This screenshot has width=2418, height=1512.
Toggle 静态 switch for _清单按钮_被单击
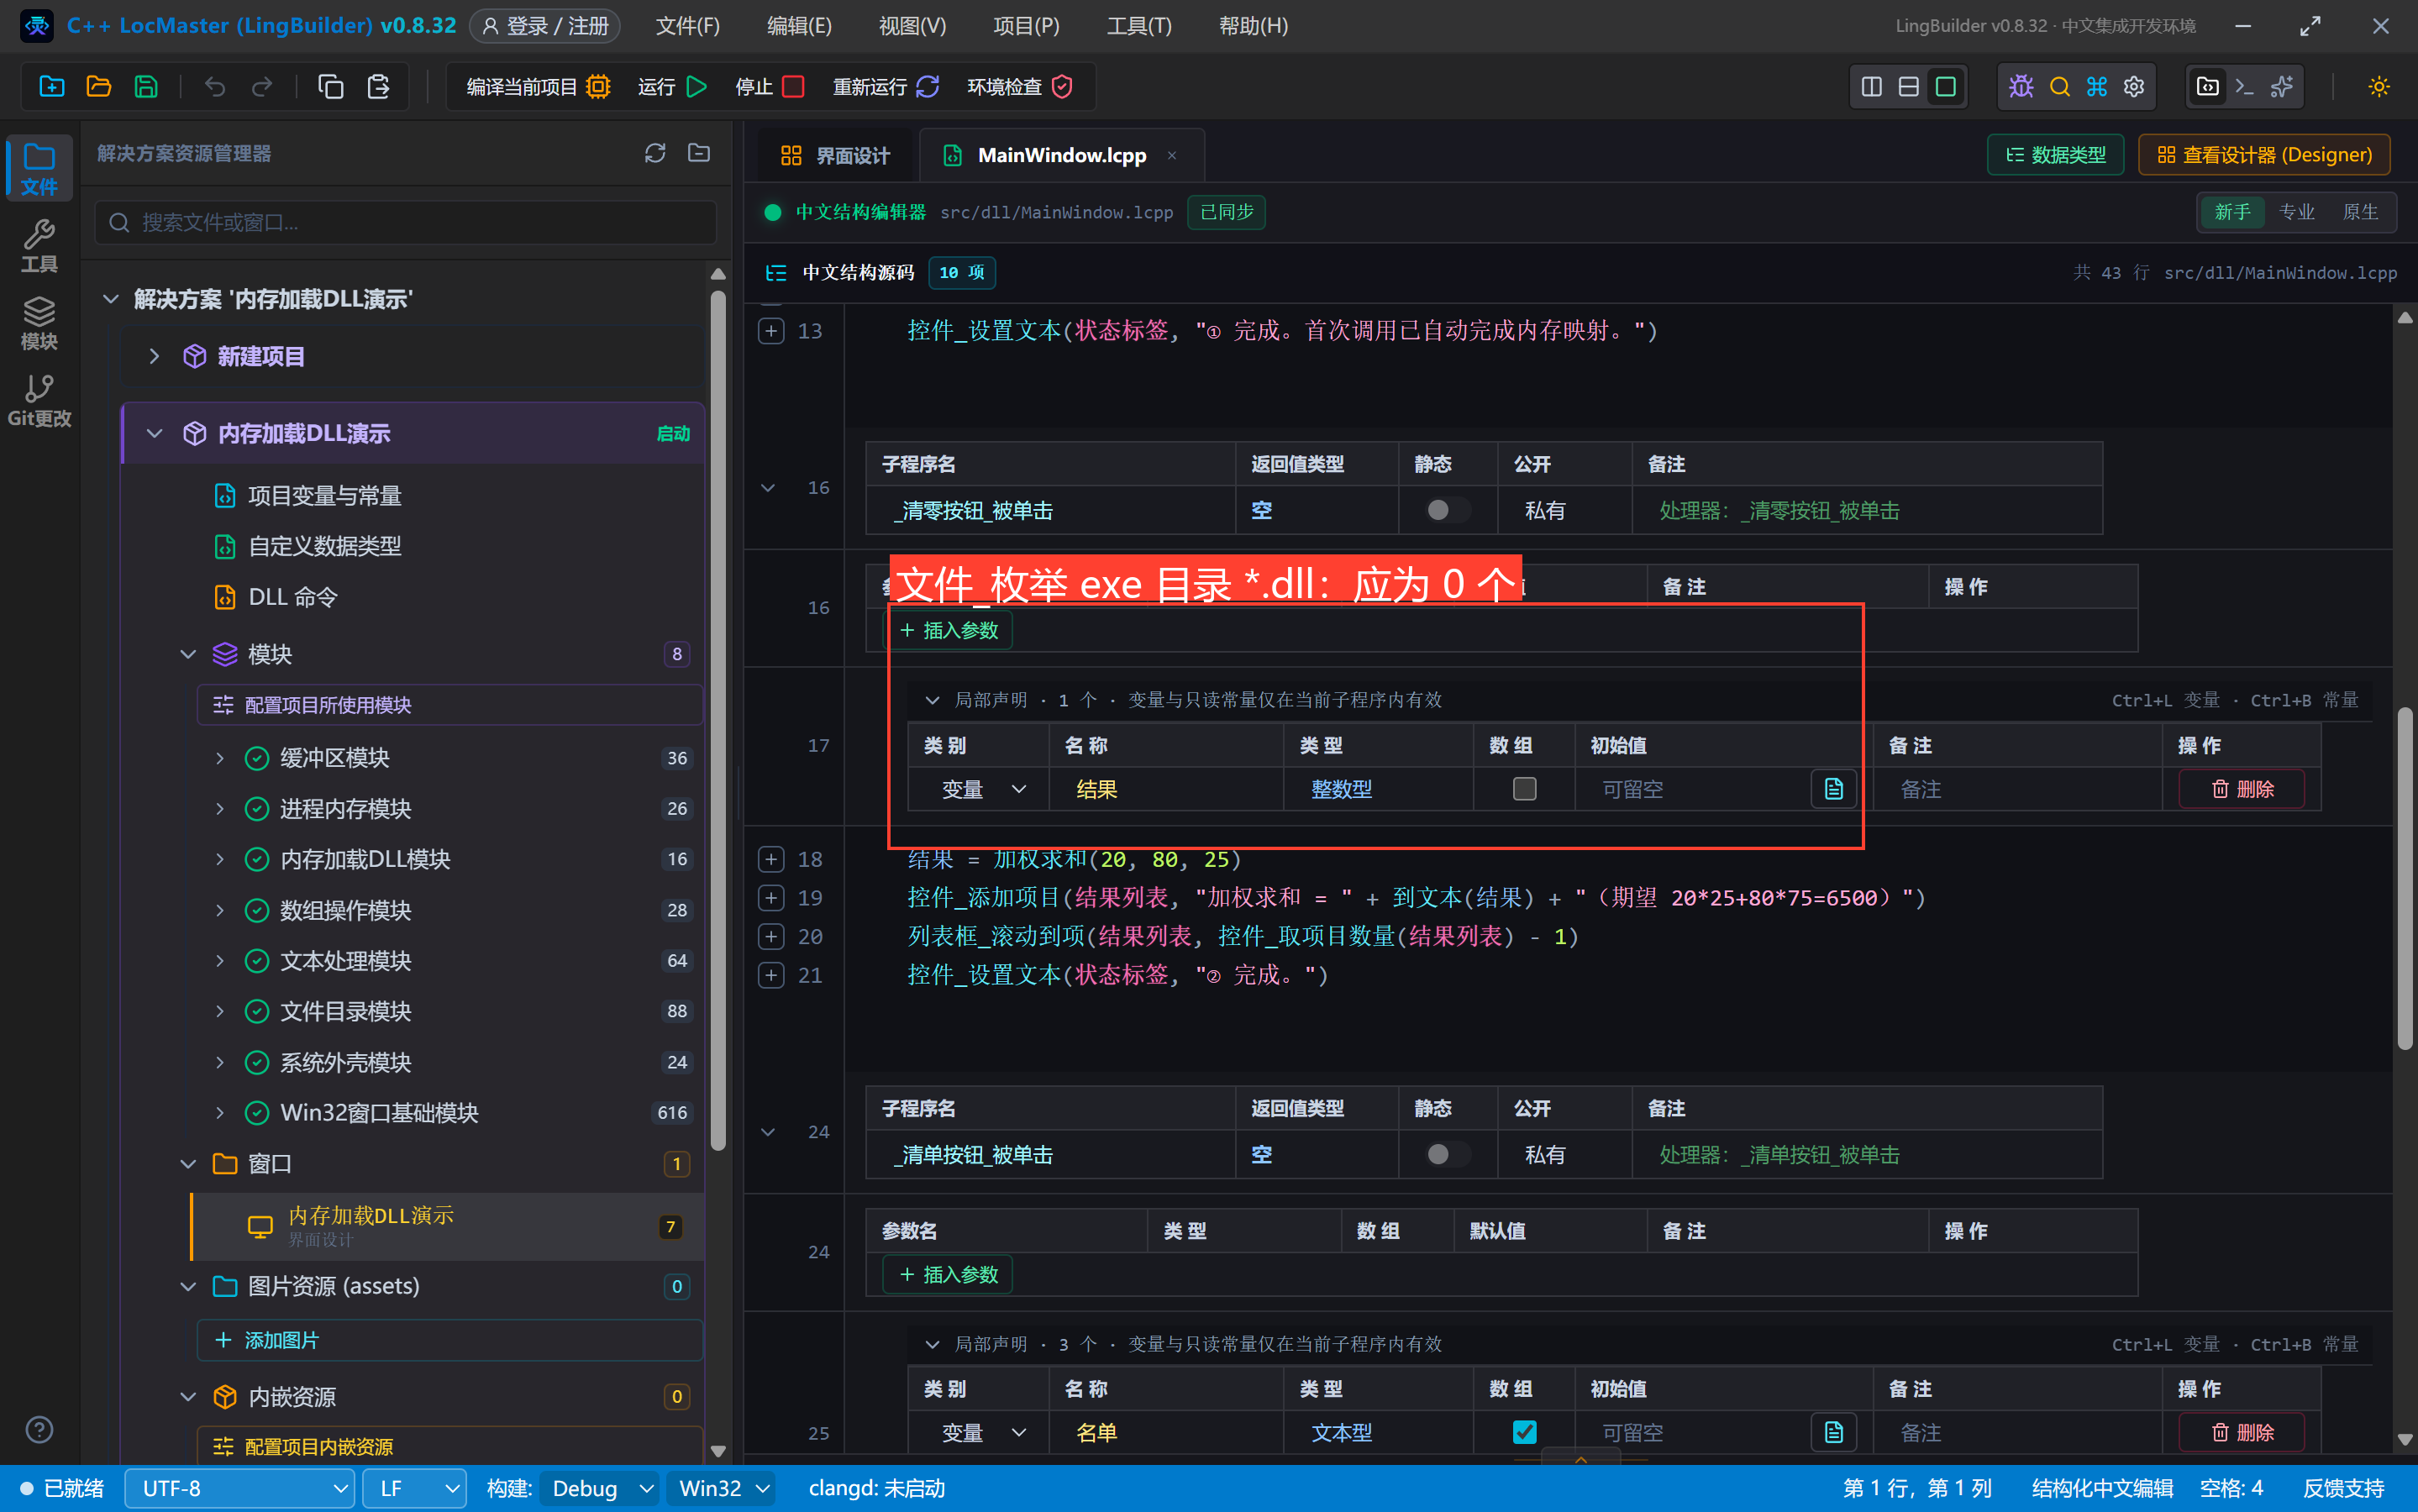pos(1446,1154)
